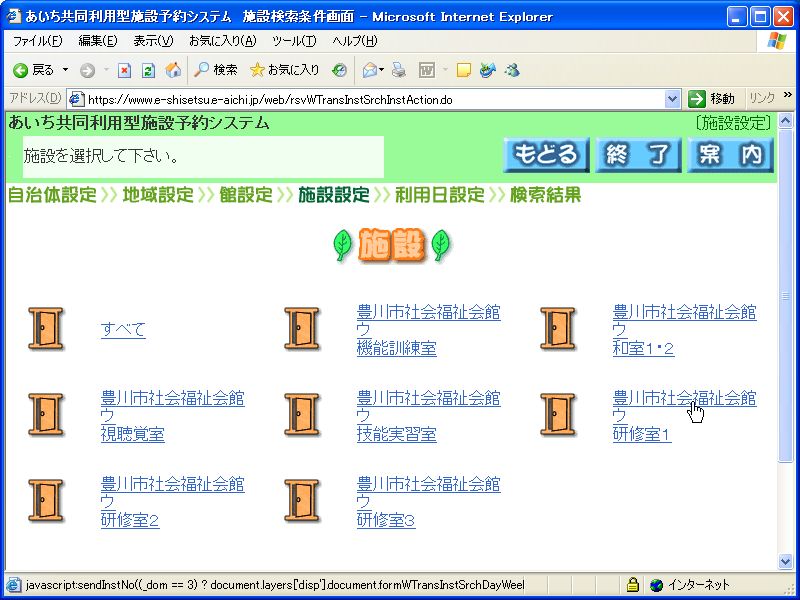Click the Stop icon in the toolbar
The image size is (800, 600).
pyautogui.click(x=124, y=70)
